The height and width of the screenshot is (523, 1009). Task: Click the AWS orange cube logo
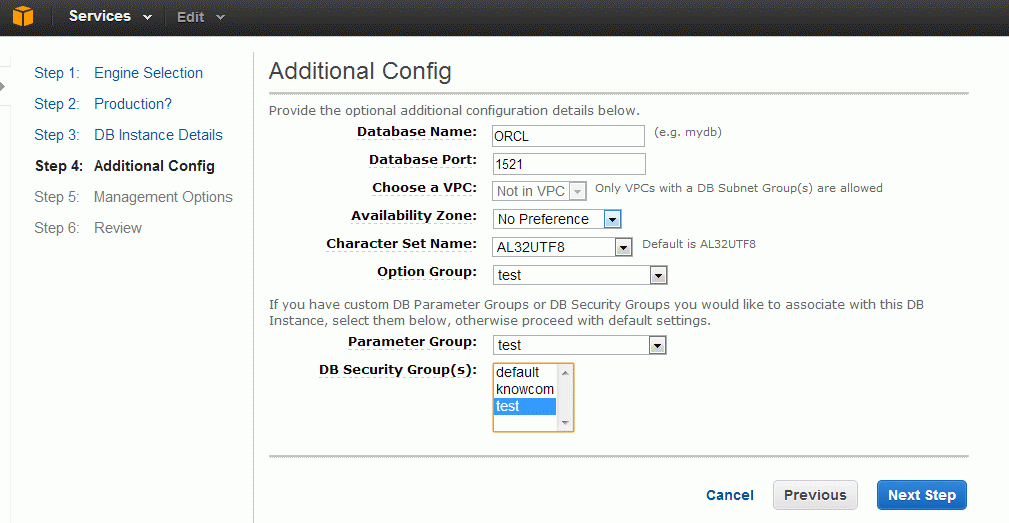click(23, 16)
